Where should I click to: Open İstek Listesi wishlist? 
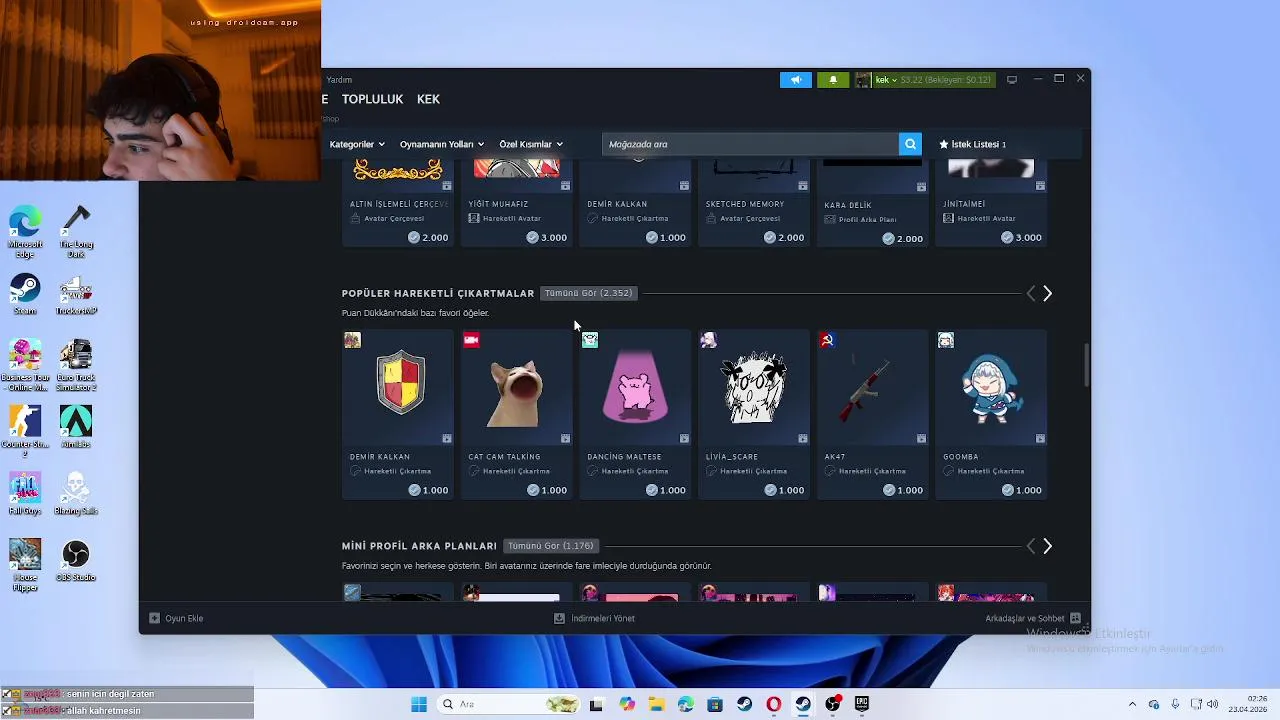972,144
